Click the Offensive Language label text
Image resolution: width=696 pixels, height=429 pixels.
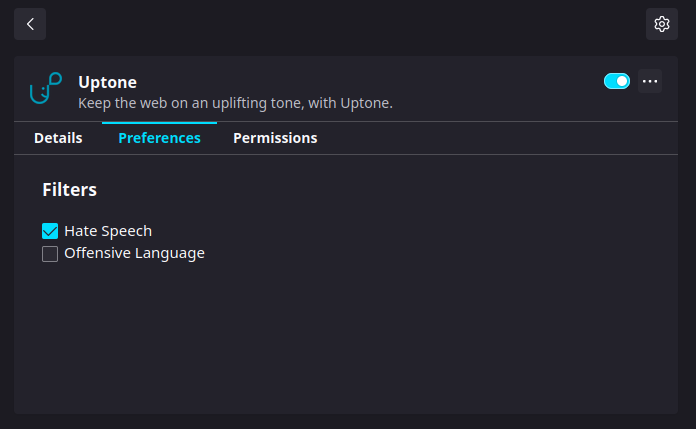click(134, 254)
